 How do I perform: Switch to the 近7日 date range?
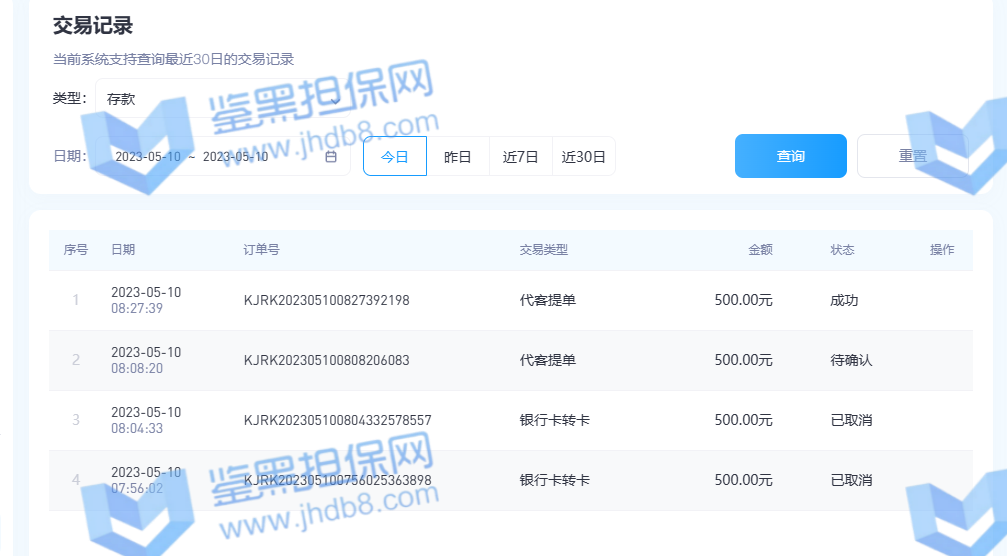(520, 157)
